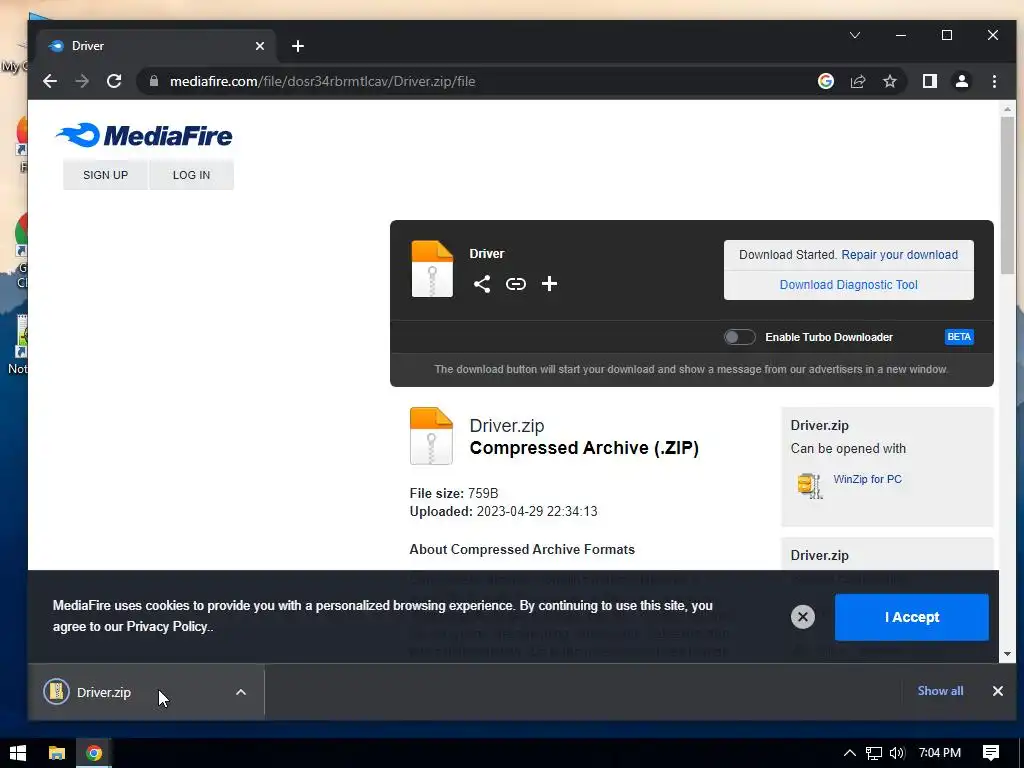Click the SIGN UP button
The image size is (1024, 768).
[x=105, y=175]
